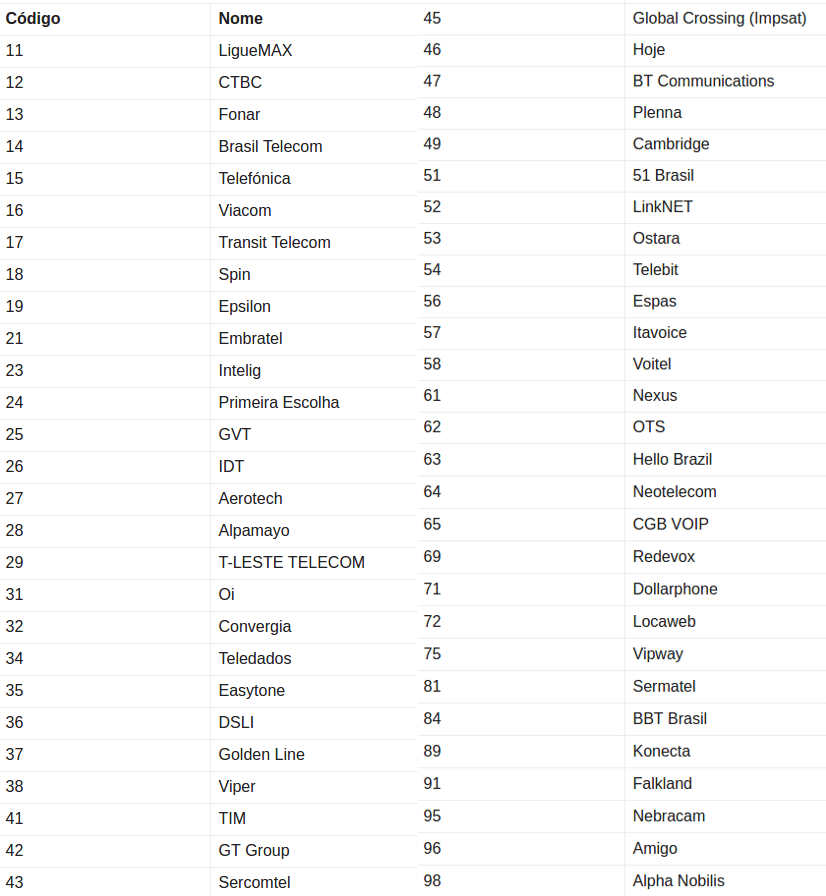Screen dimensions: 826x896
Task: Select the Alpha Nobilis entry
Action: point(678,881)
